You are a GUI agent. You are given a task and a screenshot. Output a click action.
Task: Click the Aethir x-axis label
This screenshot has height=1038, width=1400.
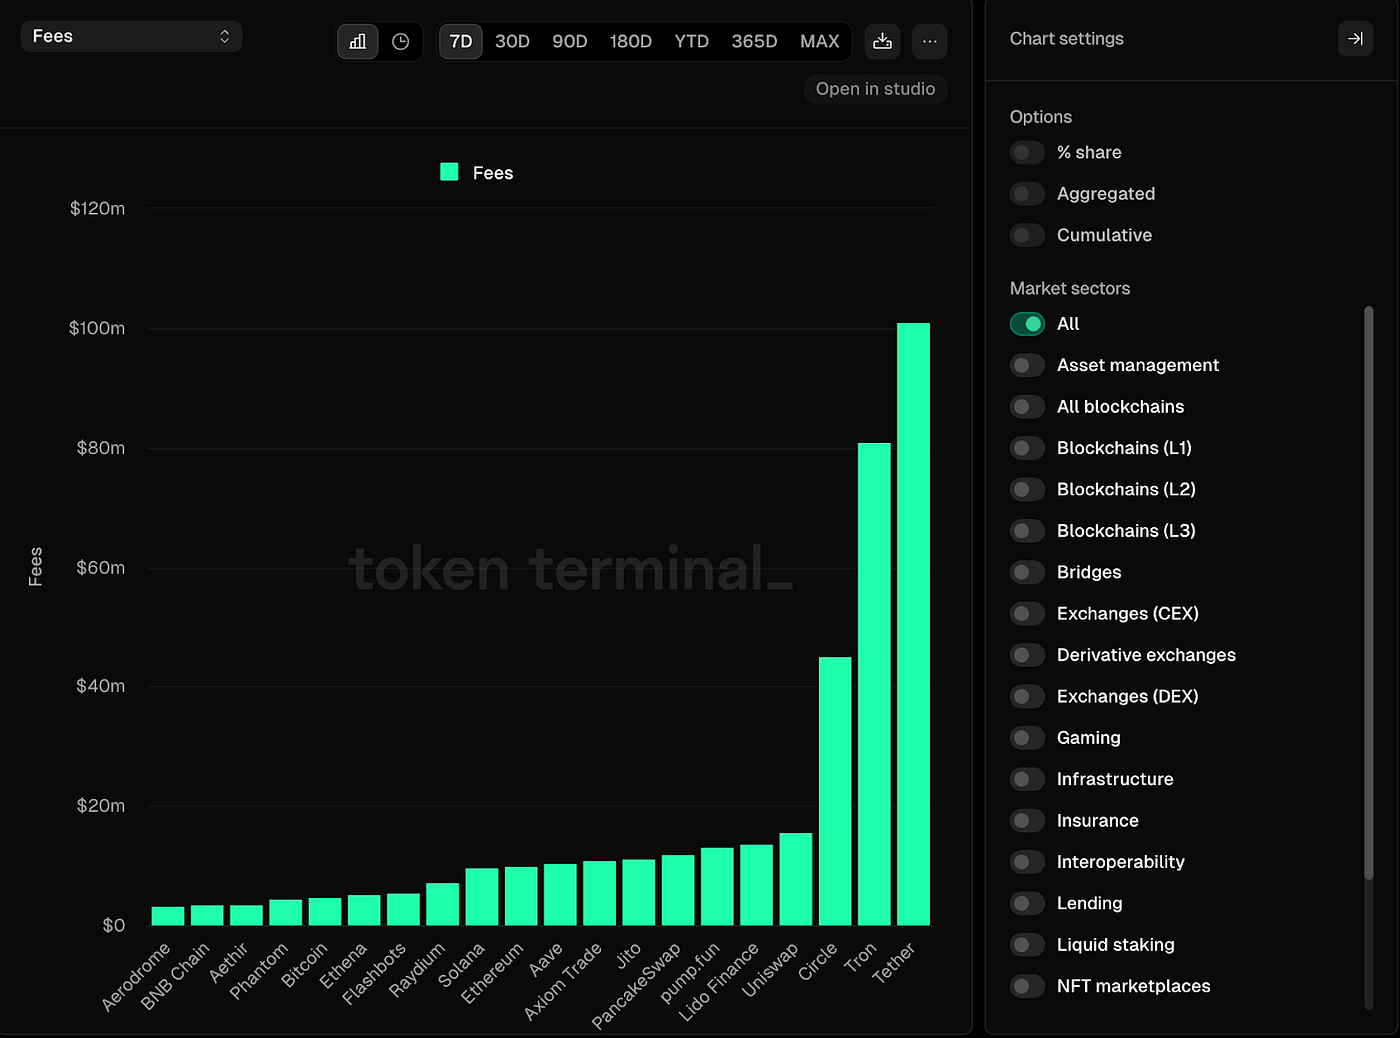(x=229, y=963)
